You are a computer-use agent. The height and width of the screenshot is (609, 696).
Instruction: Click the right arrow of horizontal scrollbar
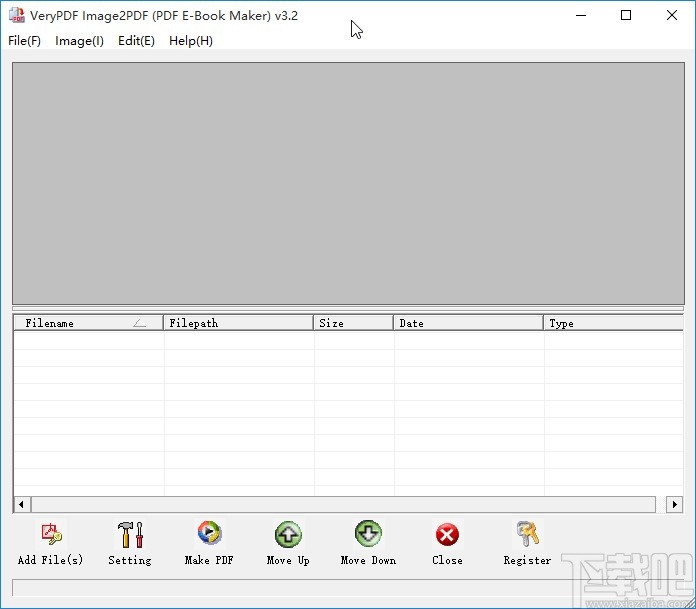pyautogui.click(x=675, y=504)
